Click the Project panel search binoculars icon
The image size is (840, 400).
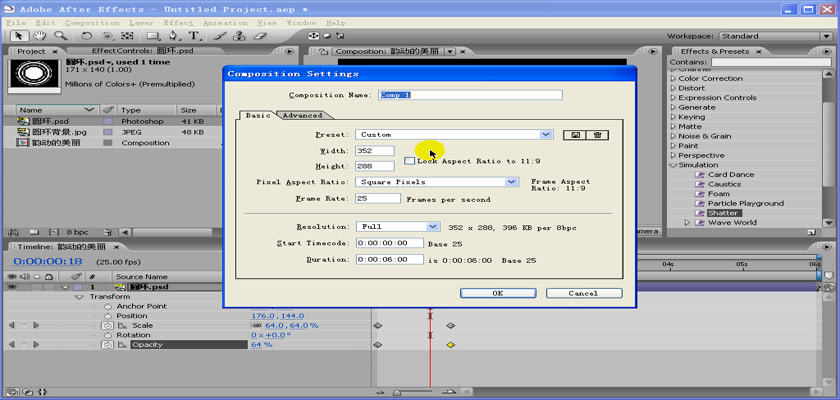pyautogui.click(x=14, y=232)
